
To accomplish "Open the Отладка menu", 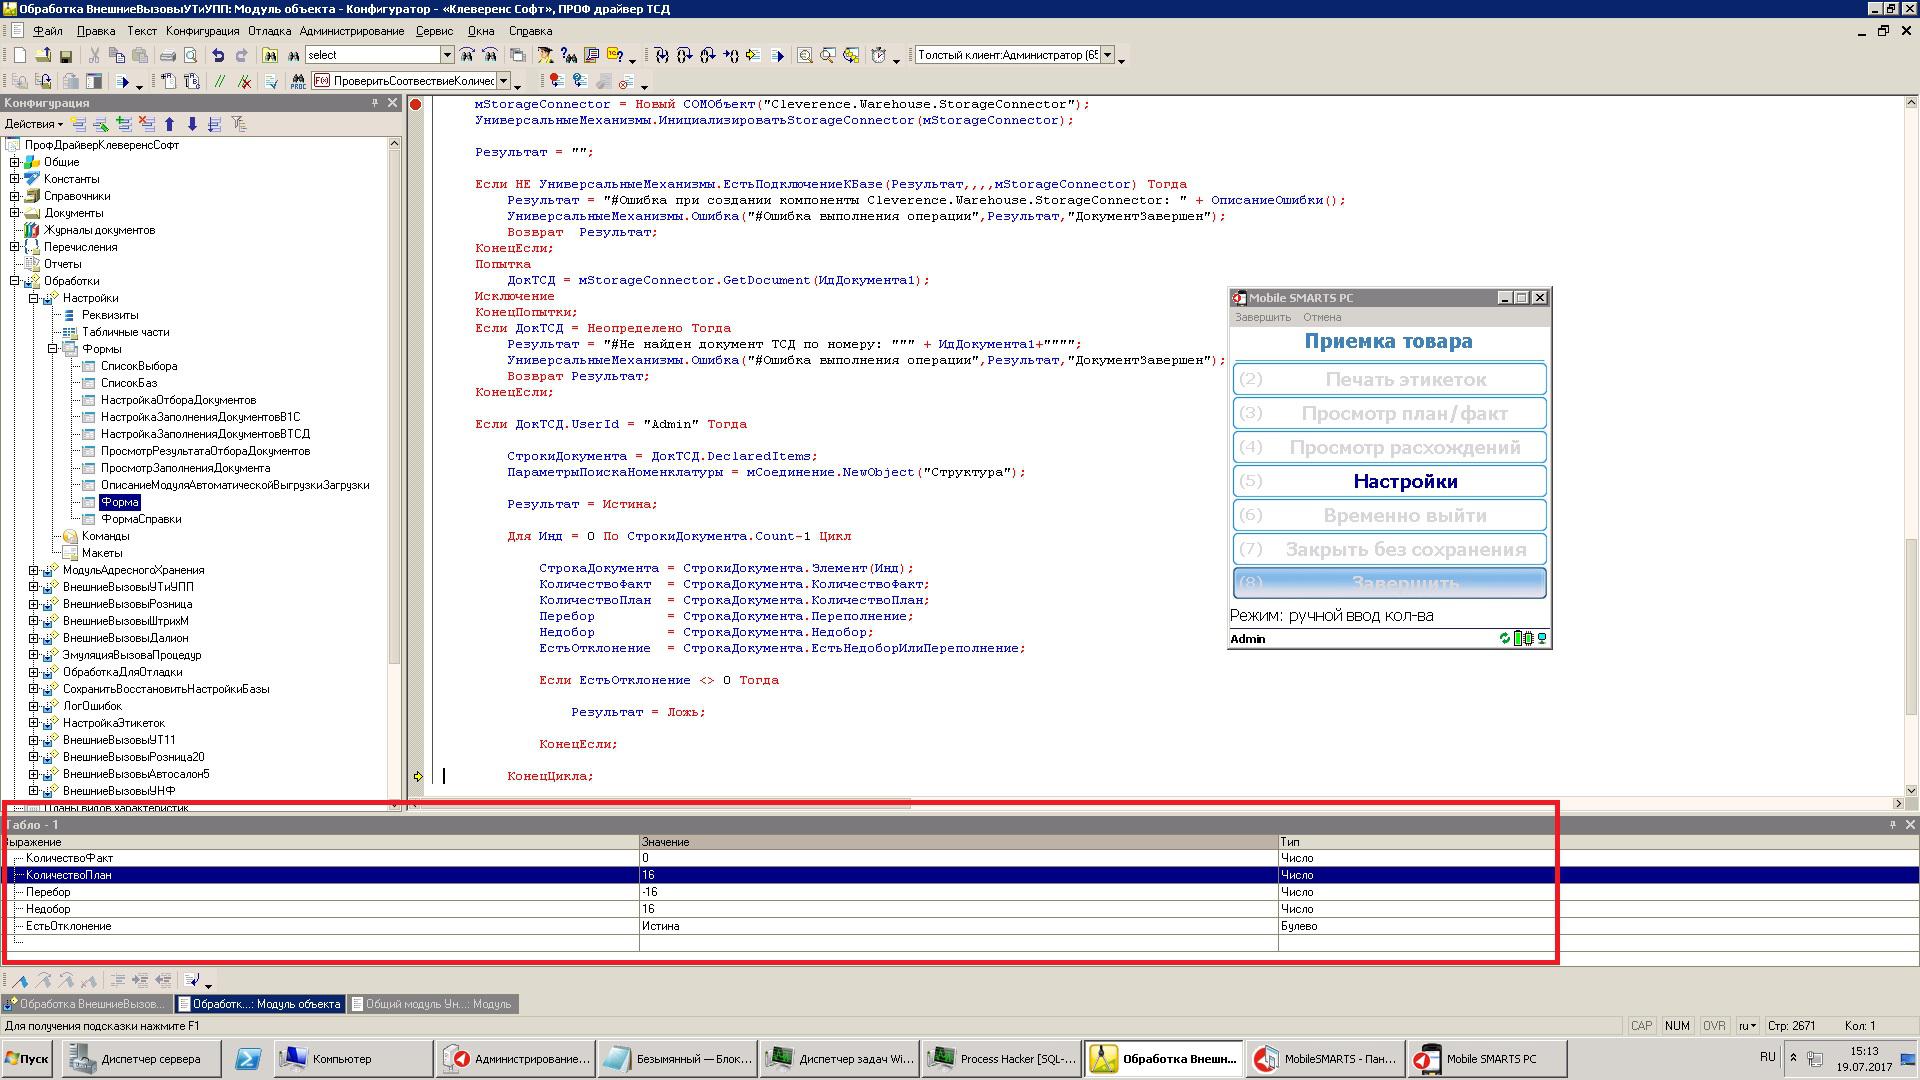I will point(269,31).
